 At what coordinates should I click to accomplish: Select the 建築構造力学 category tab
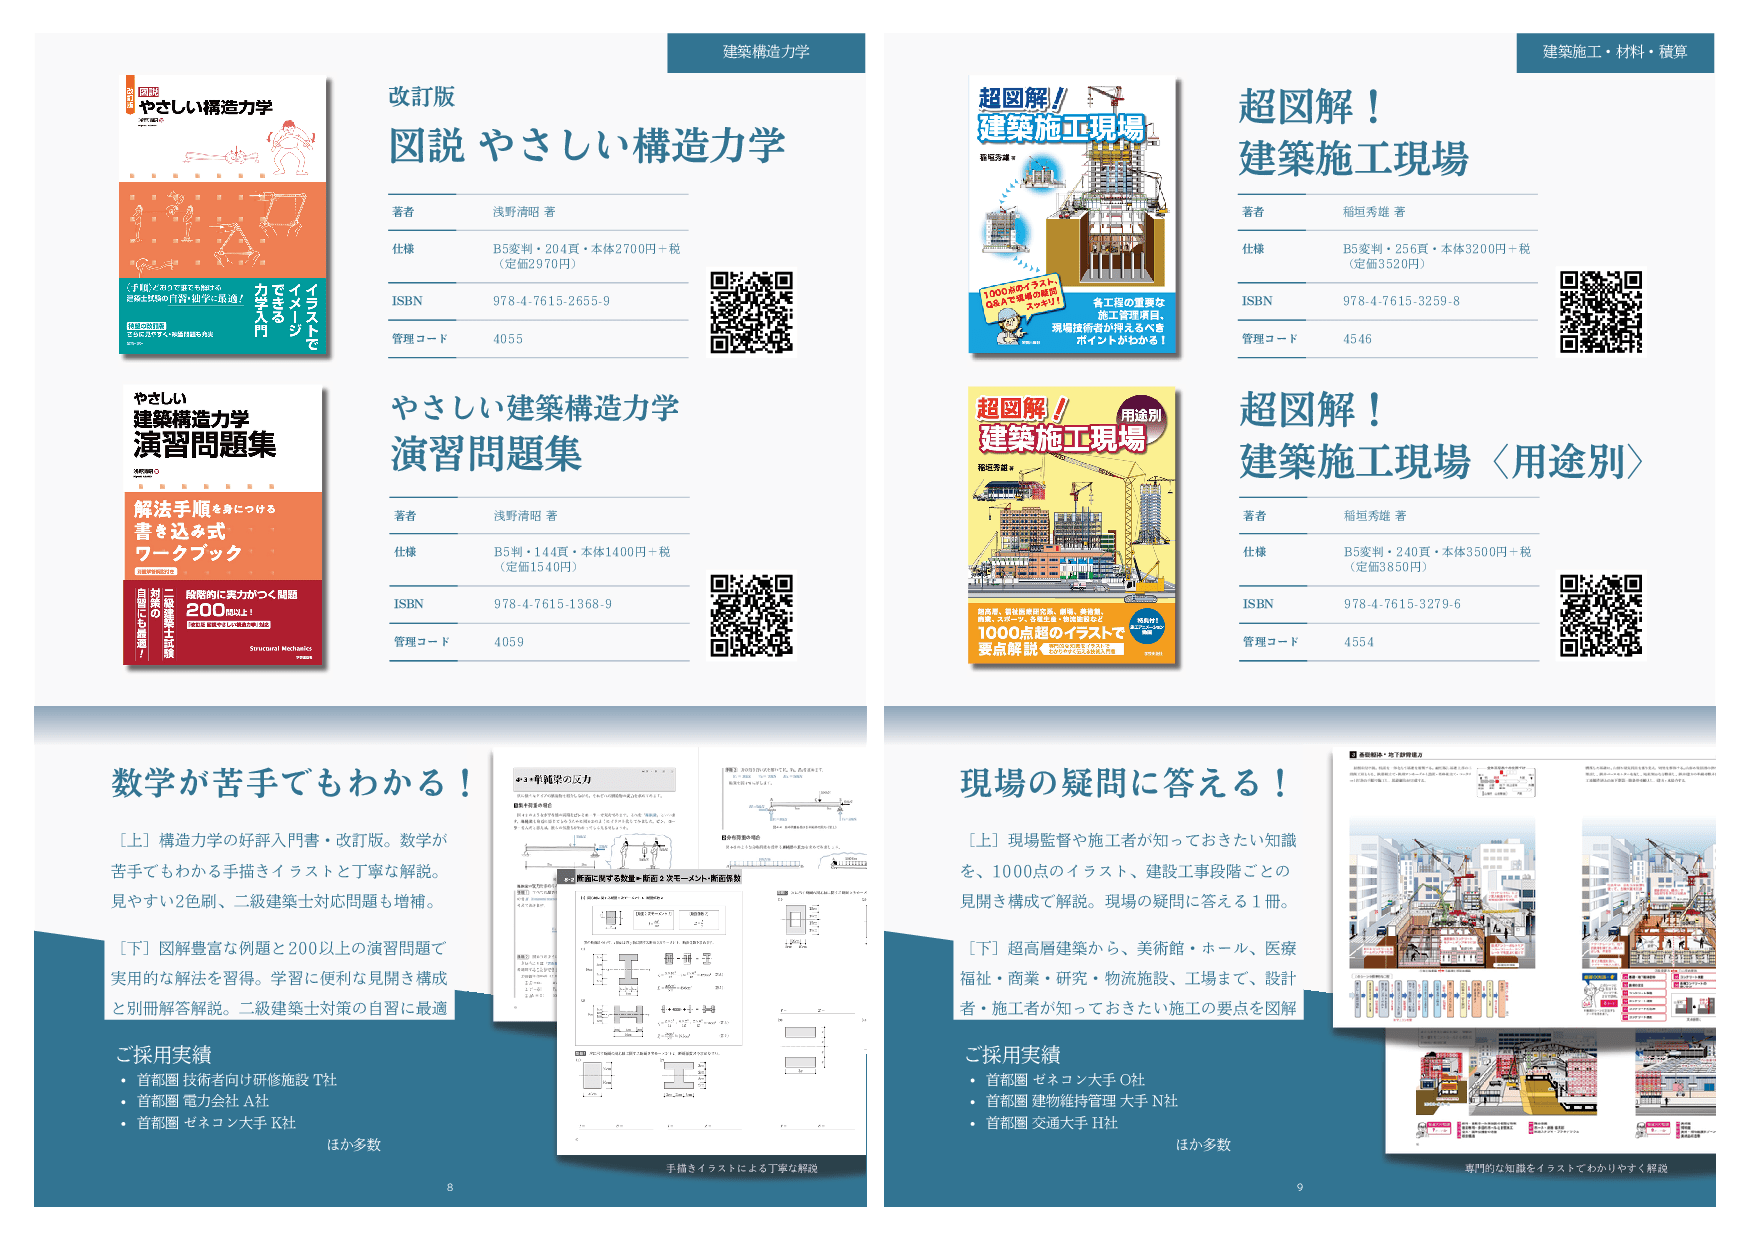[766, 52]
